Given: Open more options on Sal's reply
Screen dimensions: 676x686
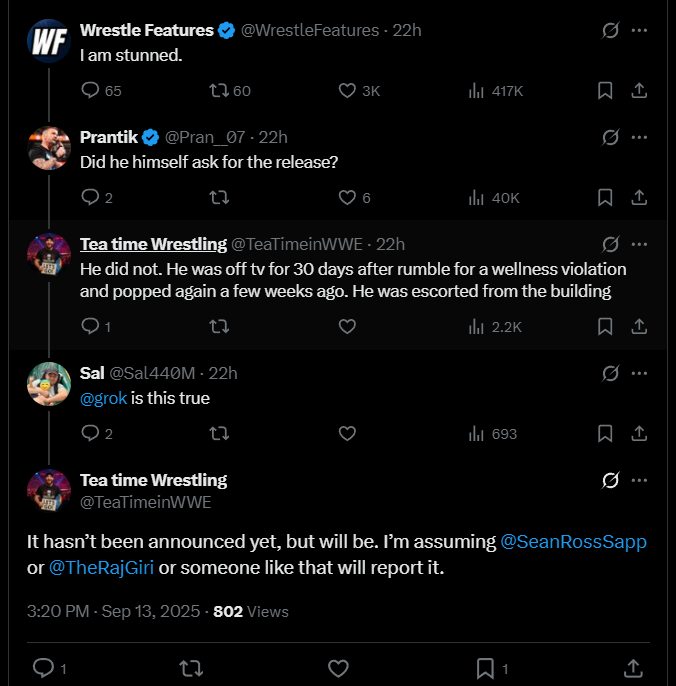Looking at the screenshot, I should [x=639, y=373].
